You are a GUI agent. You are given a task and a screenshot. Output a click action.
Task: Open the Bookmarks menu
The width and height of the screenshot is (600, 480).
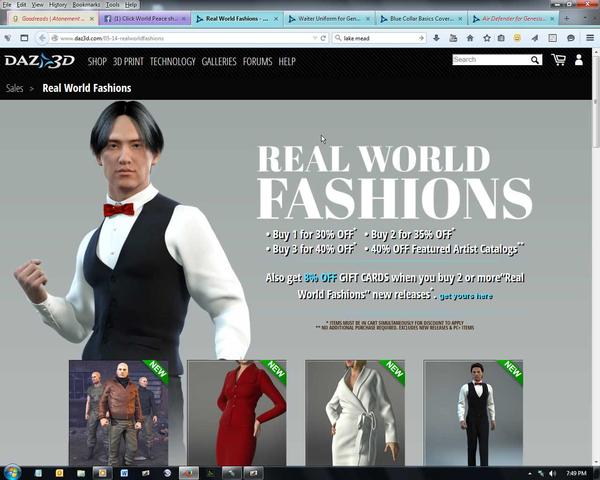(x=86, y=5)
